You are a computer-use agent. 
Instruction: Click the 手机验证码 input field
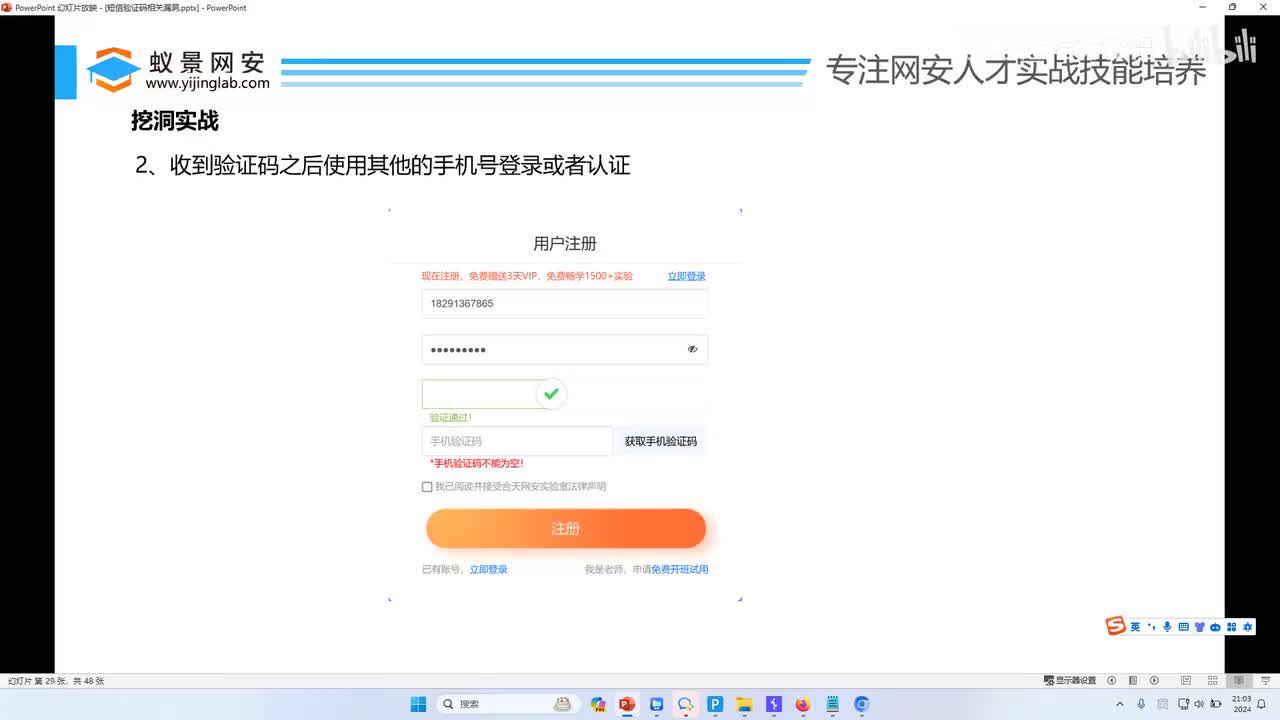(x=517, y=441)
